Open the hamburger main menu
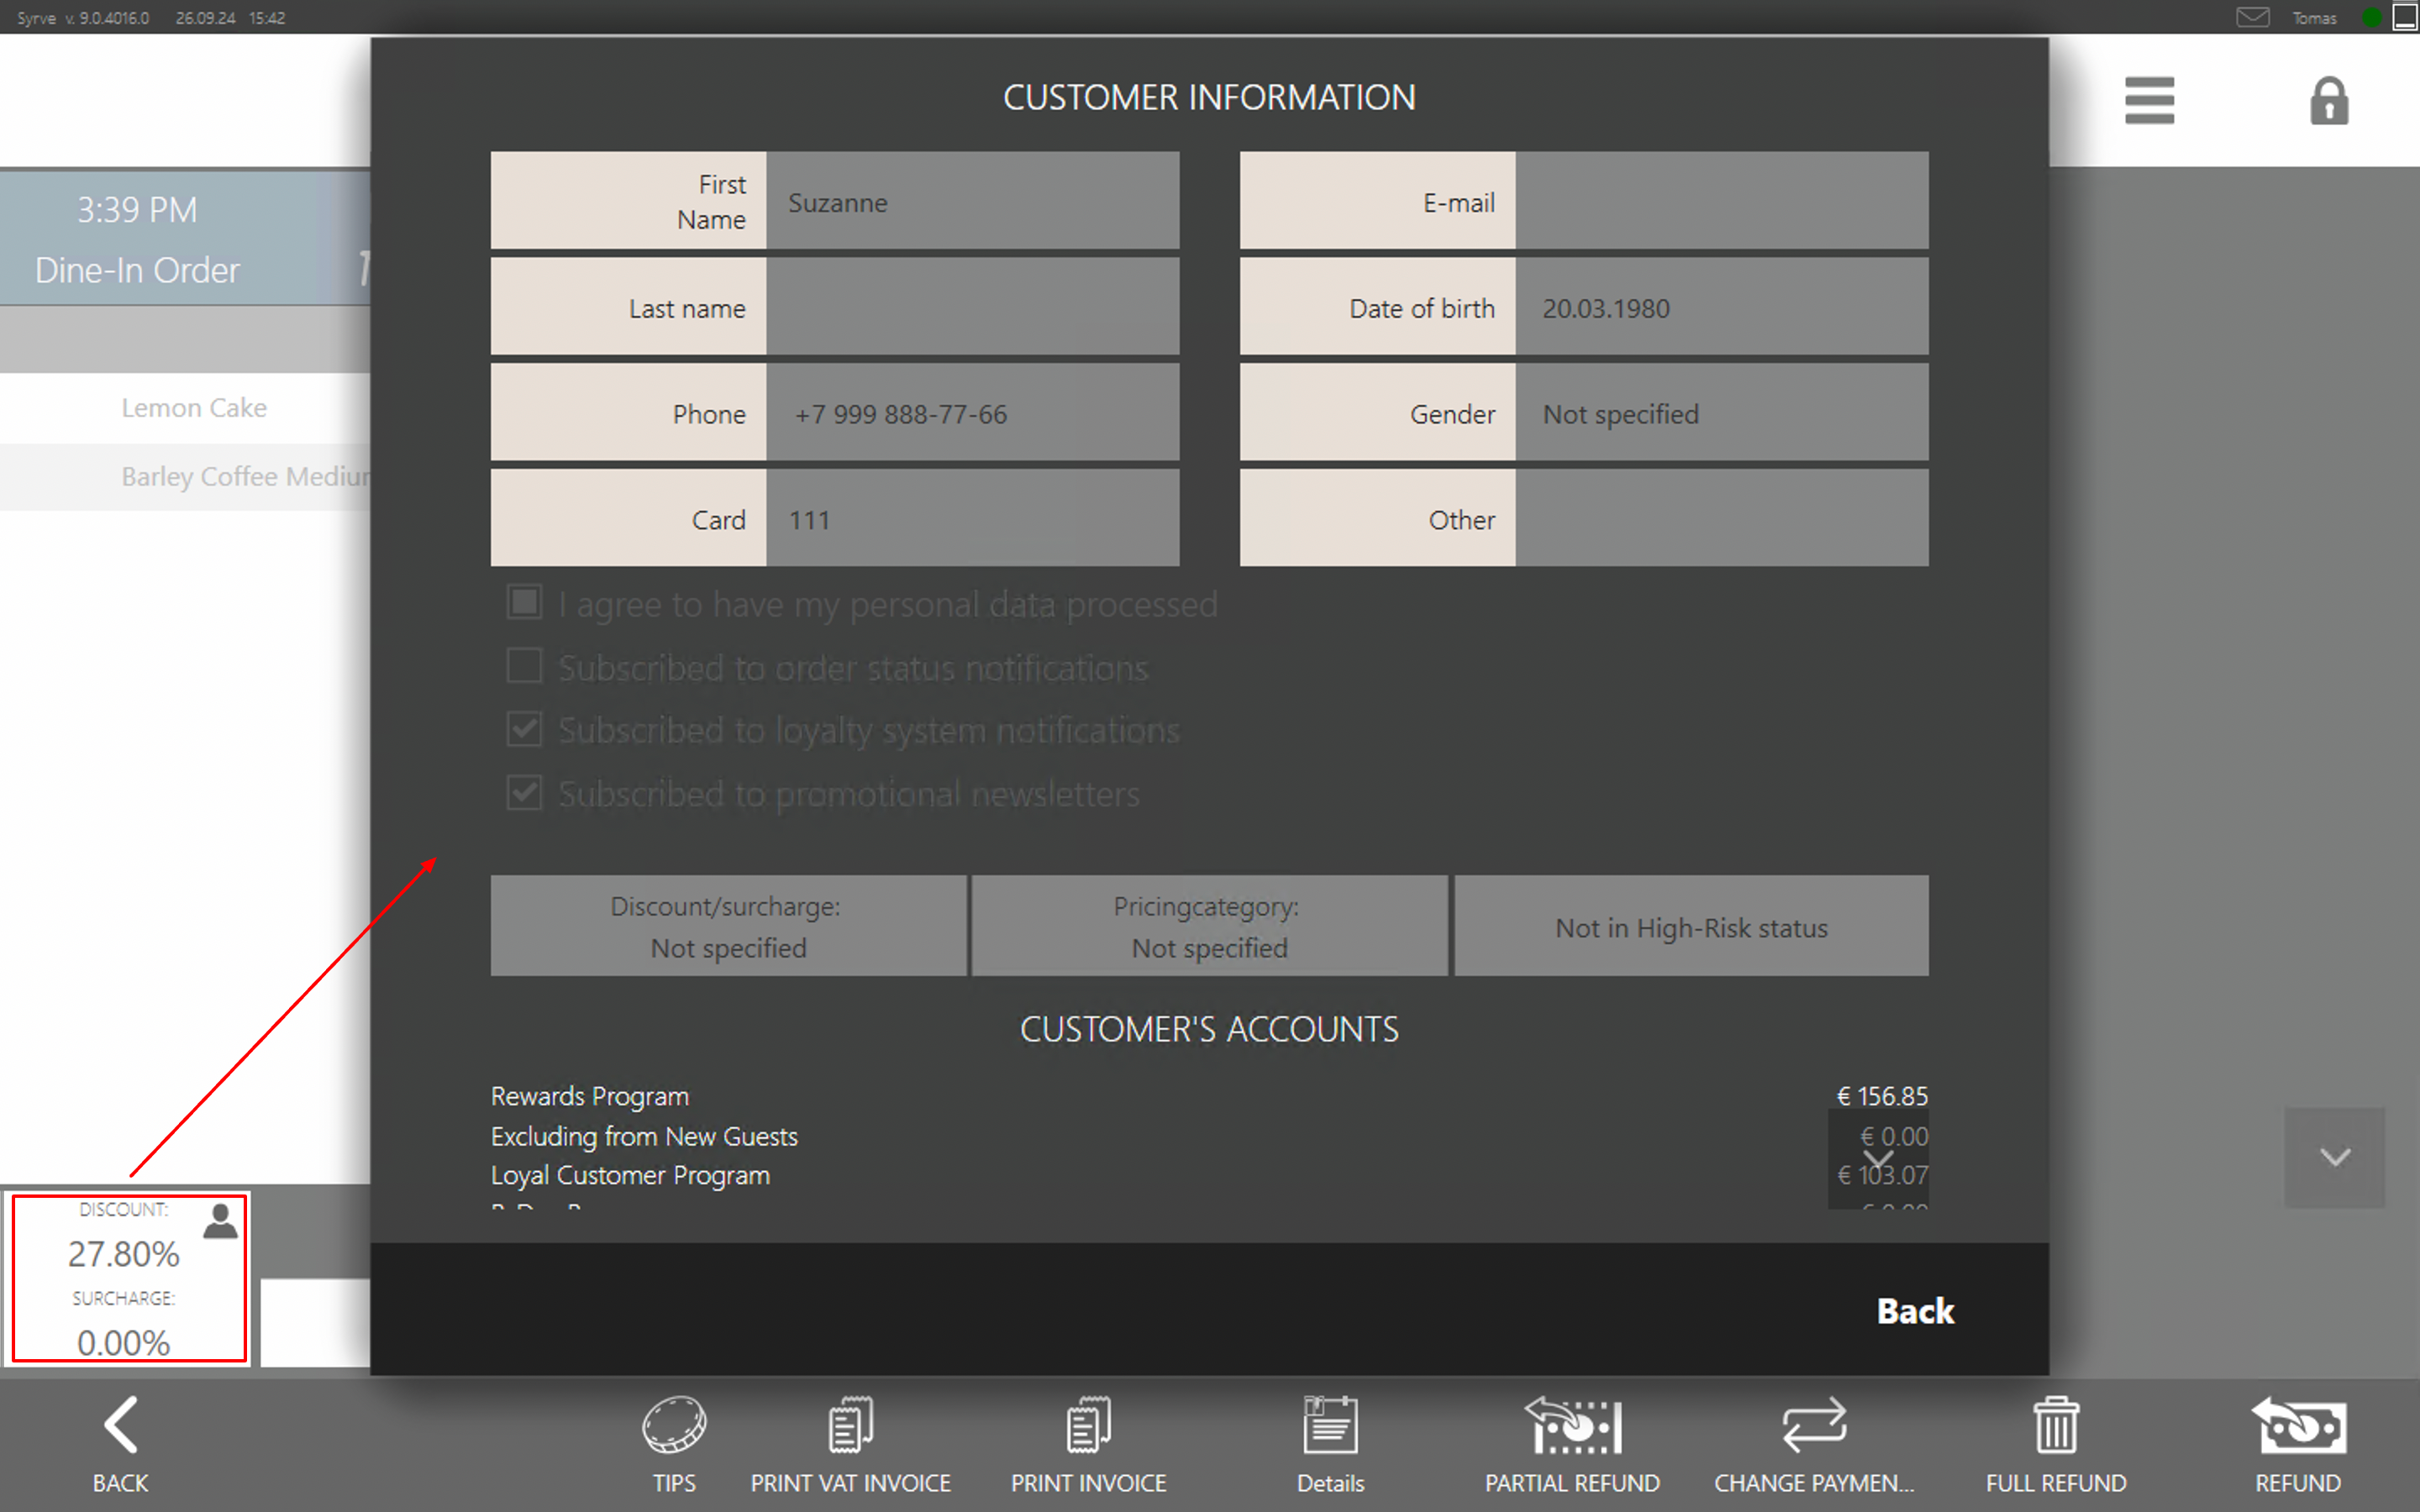Viewport: 2420px width, 1512px height. [2149, 101]
